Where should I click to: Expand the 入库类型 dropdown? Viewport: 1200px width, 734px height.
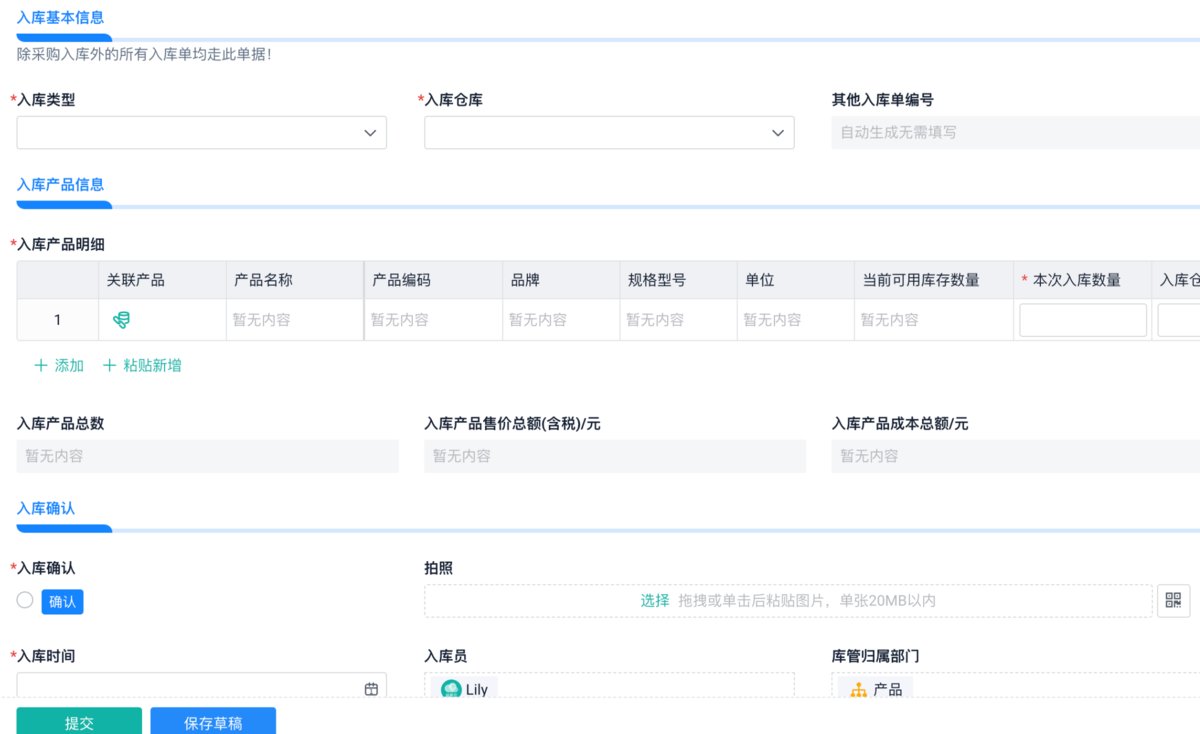click(369, 133)
